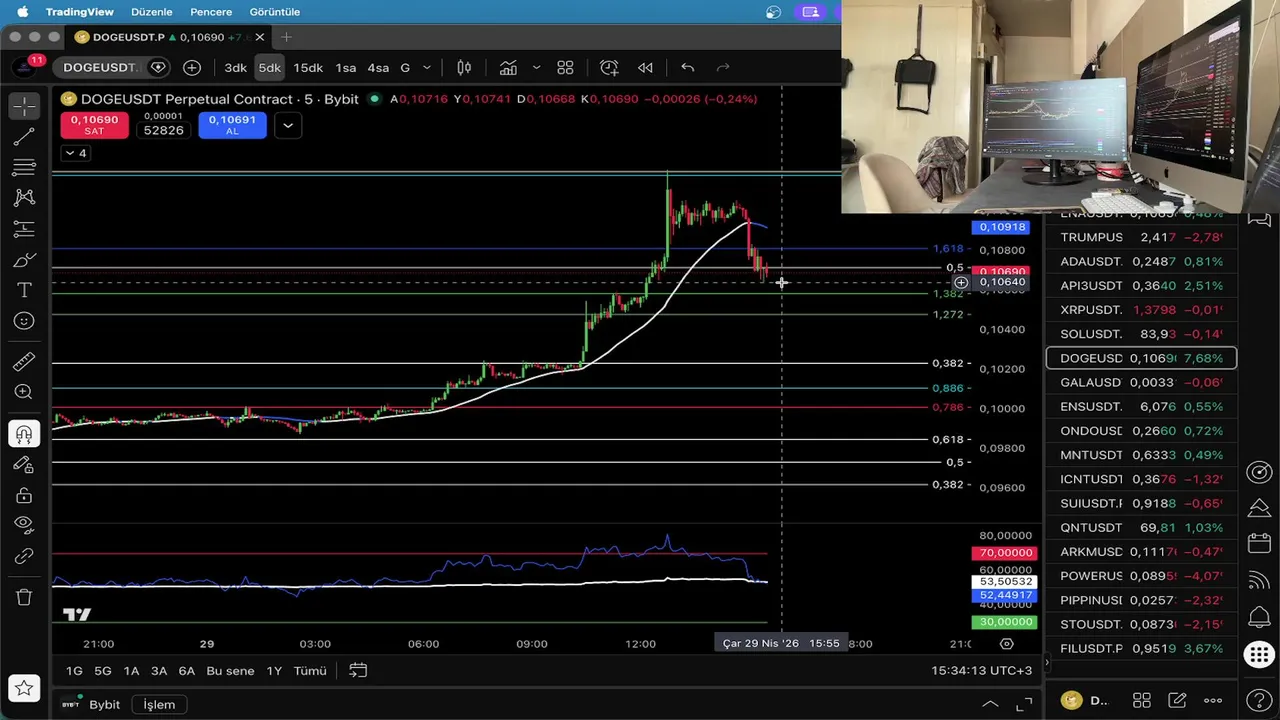Switch to the 1sa timeframe

346,68
